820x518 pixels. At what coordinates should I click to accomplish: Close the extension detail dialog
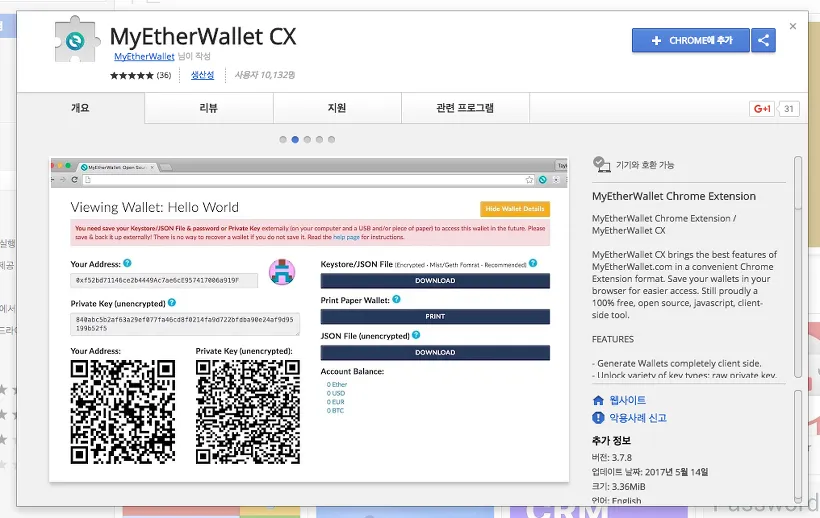click(x=793, y=26)
